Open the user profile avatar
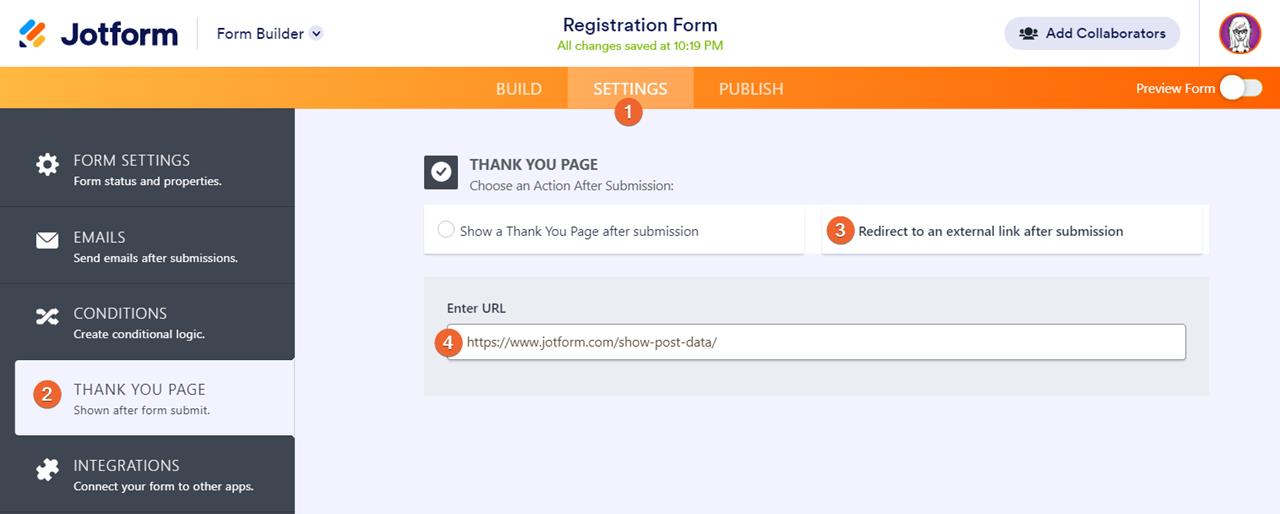Image resolution: width=1280 pixels, height=514 pixels. [1240, 33]
